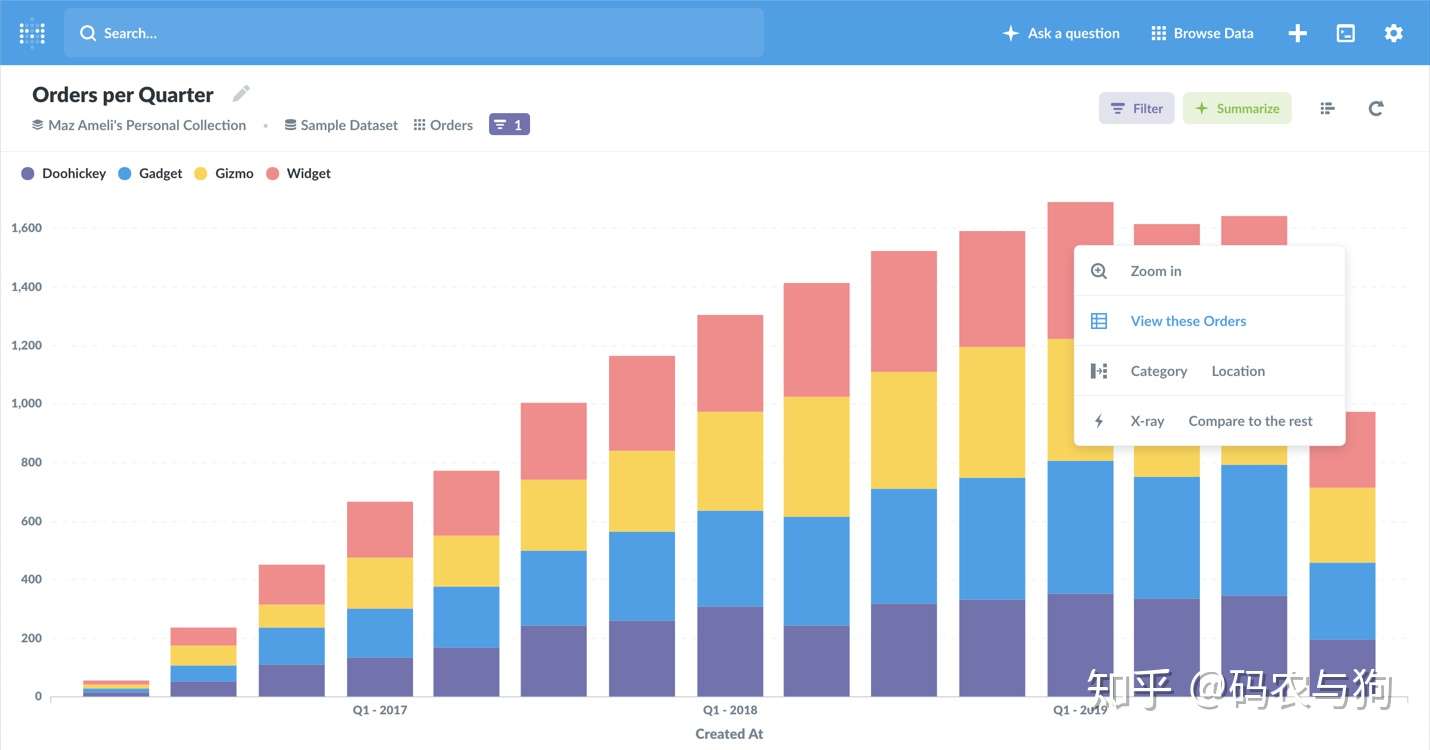Screen dimensions: 1430x750
Task: Open the SQL console icon in header
Action: (1346, 33)
